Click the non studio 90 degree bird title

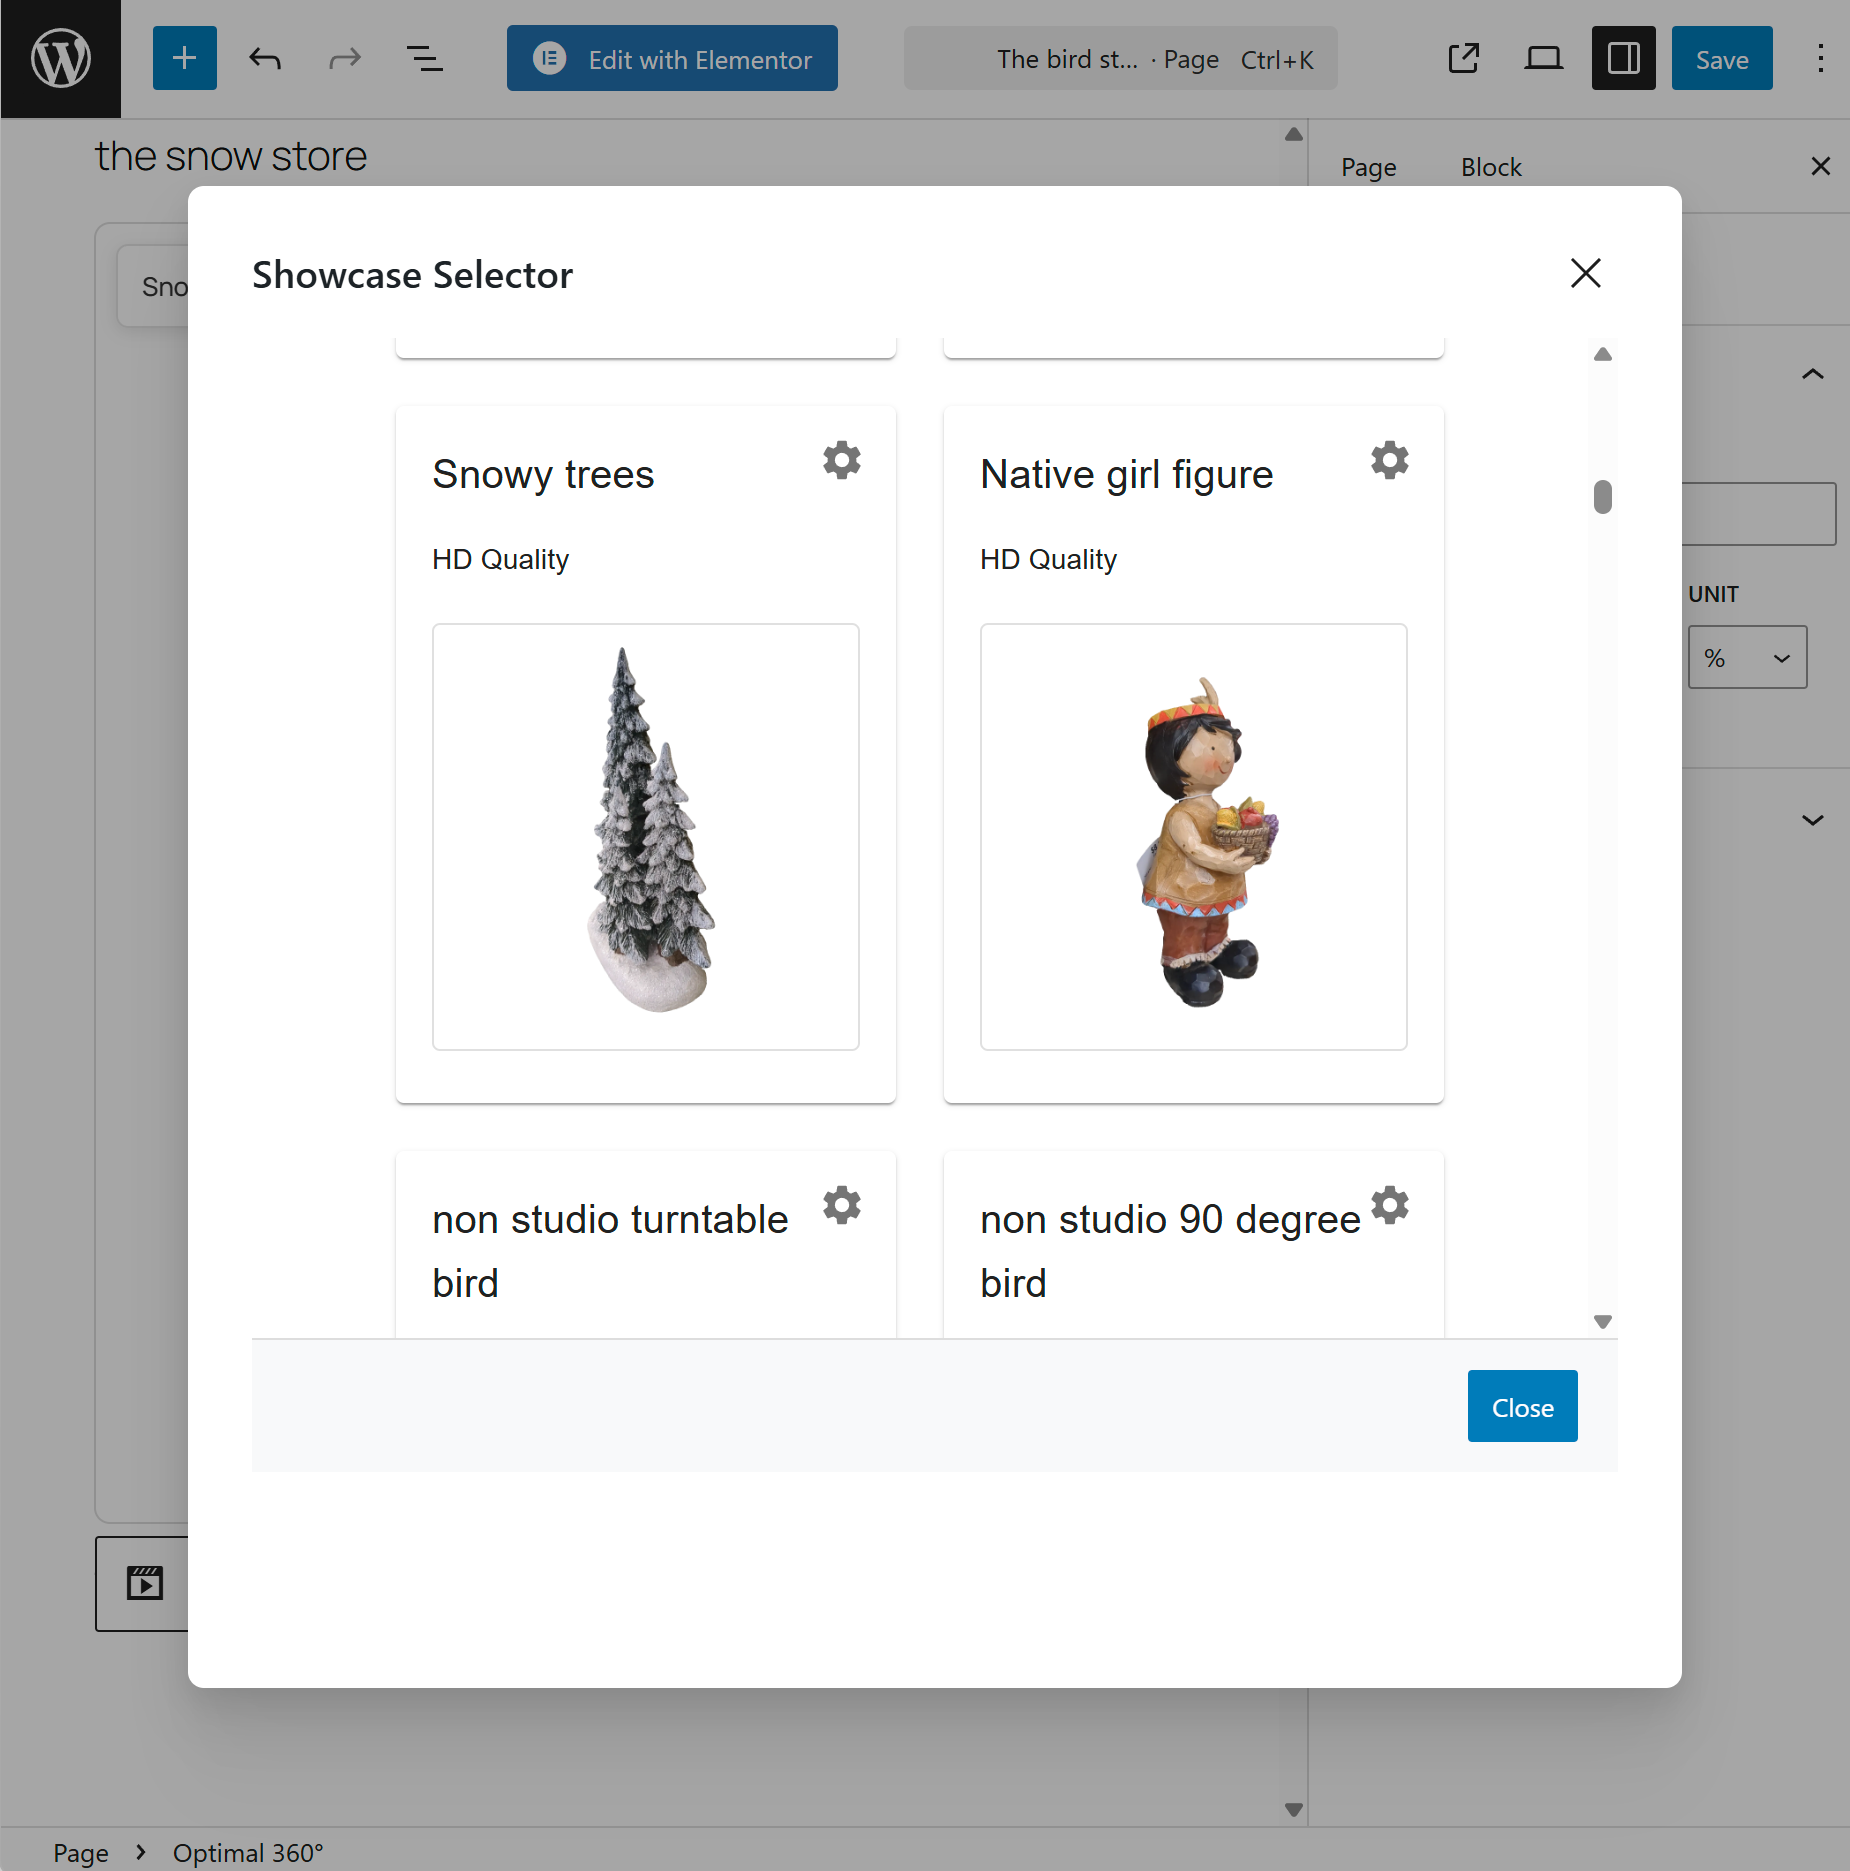pos(1170,1251)
